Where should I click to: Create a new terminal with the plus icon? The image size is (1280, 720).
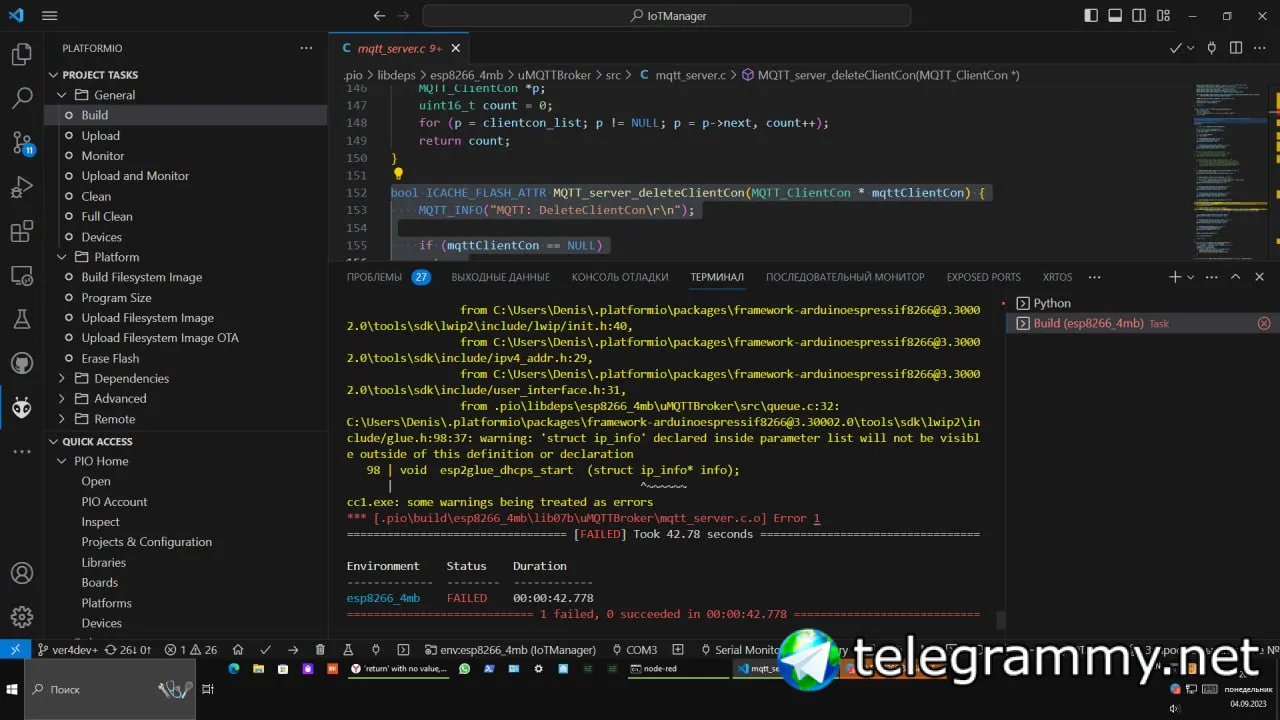[1175, 277]
